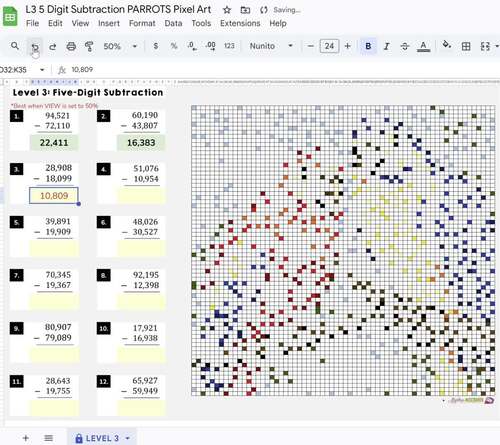Open the Help menu
Screen dimensions: 500x445
click(278, 23)
